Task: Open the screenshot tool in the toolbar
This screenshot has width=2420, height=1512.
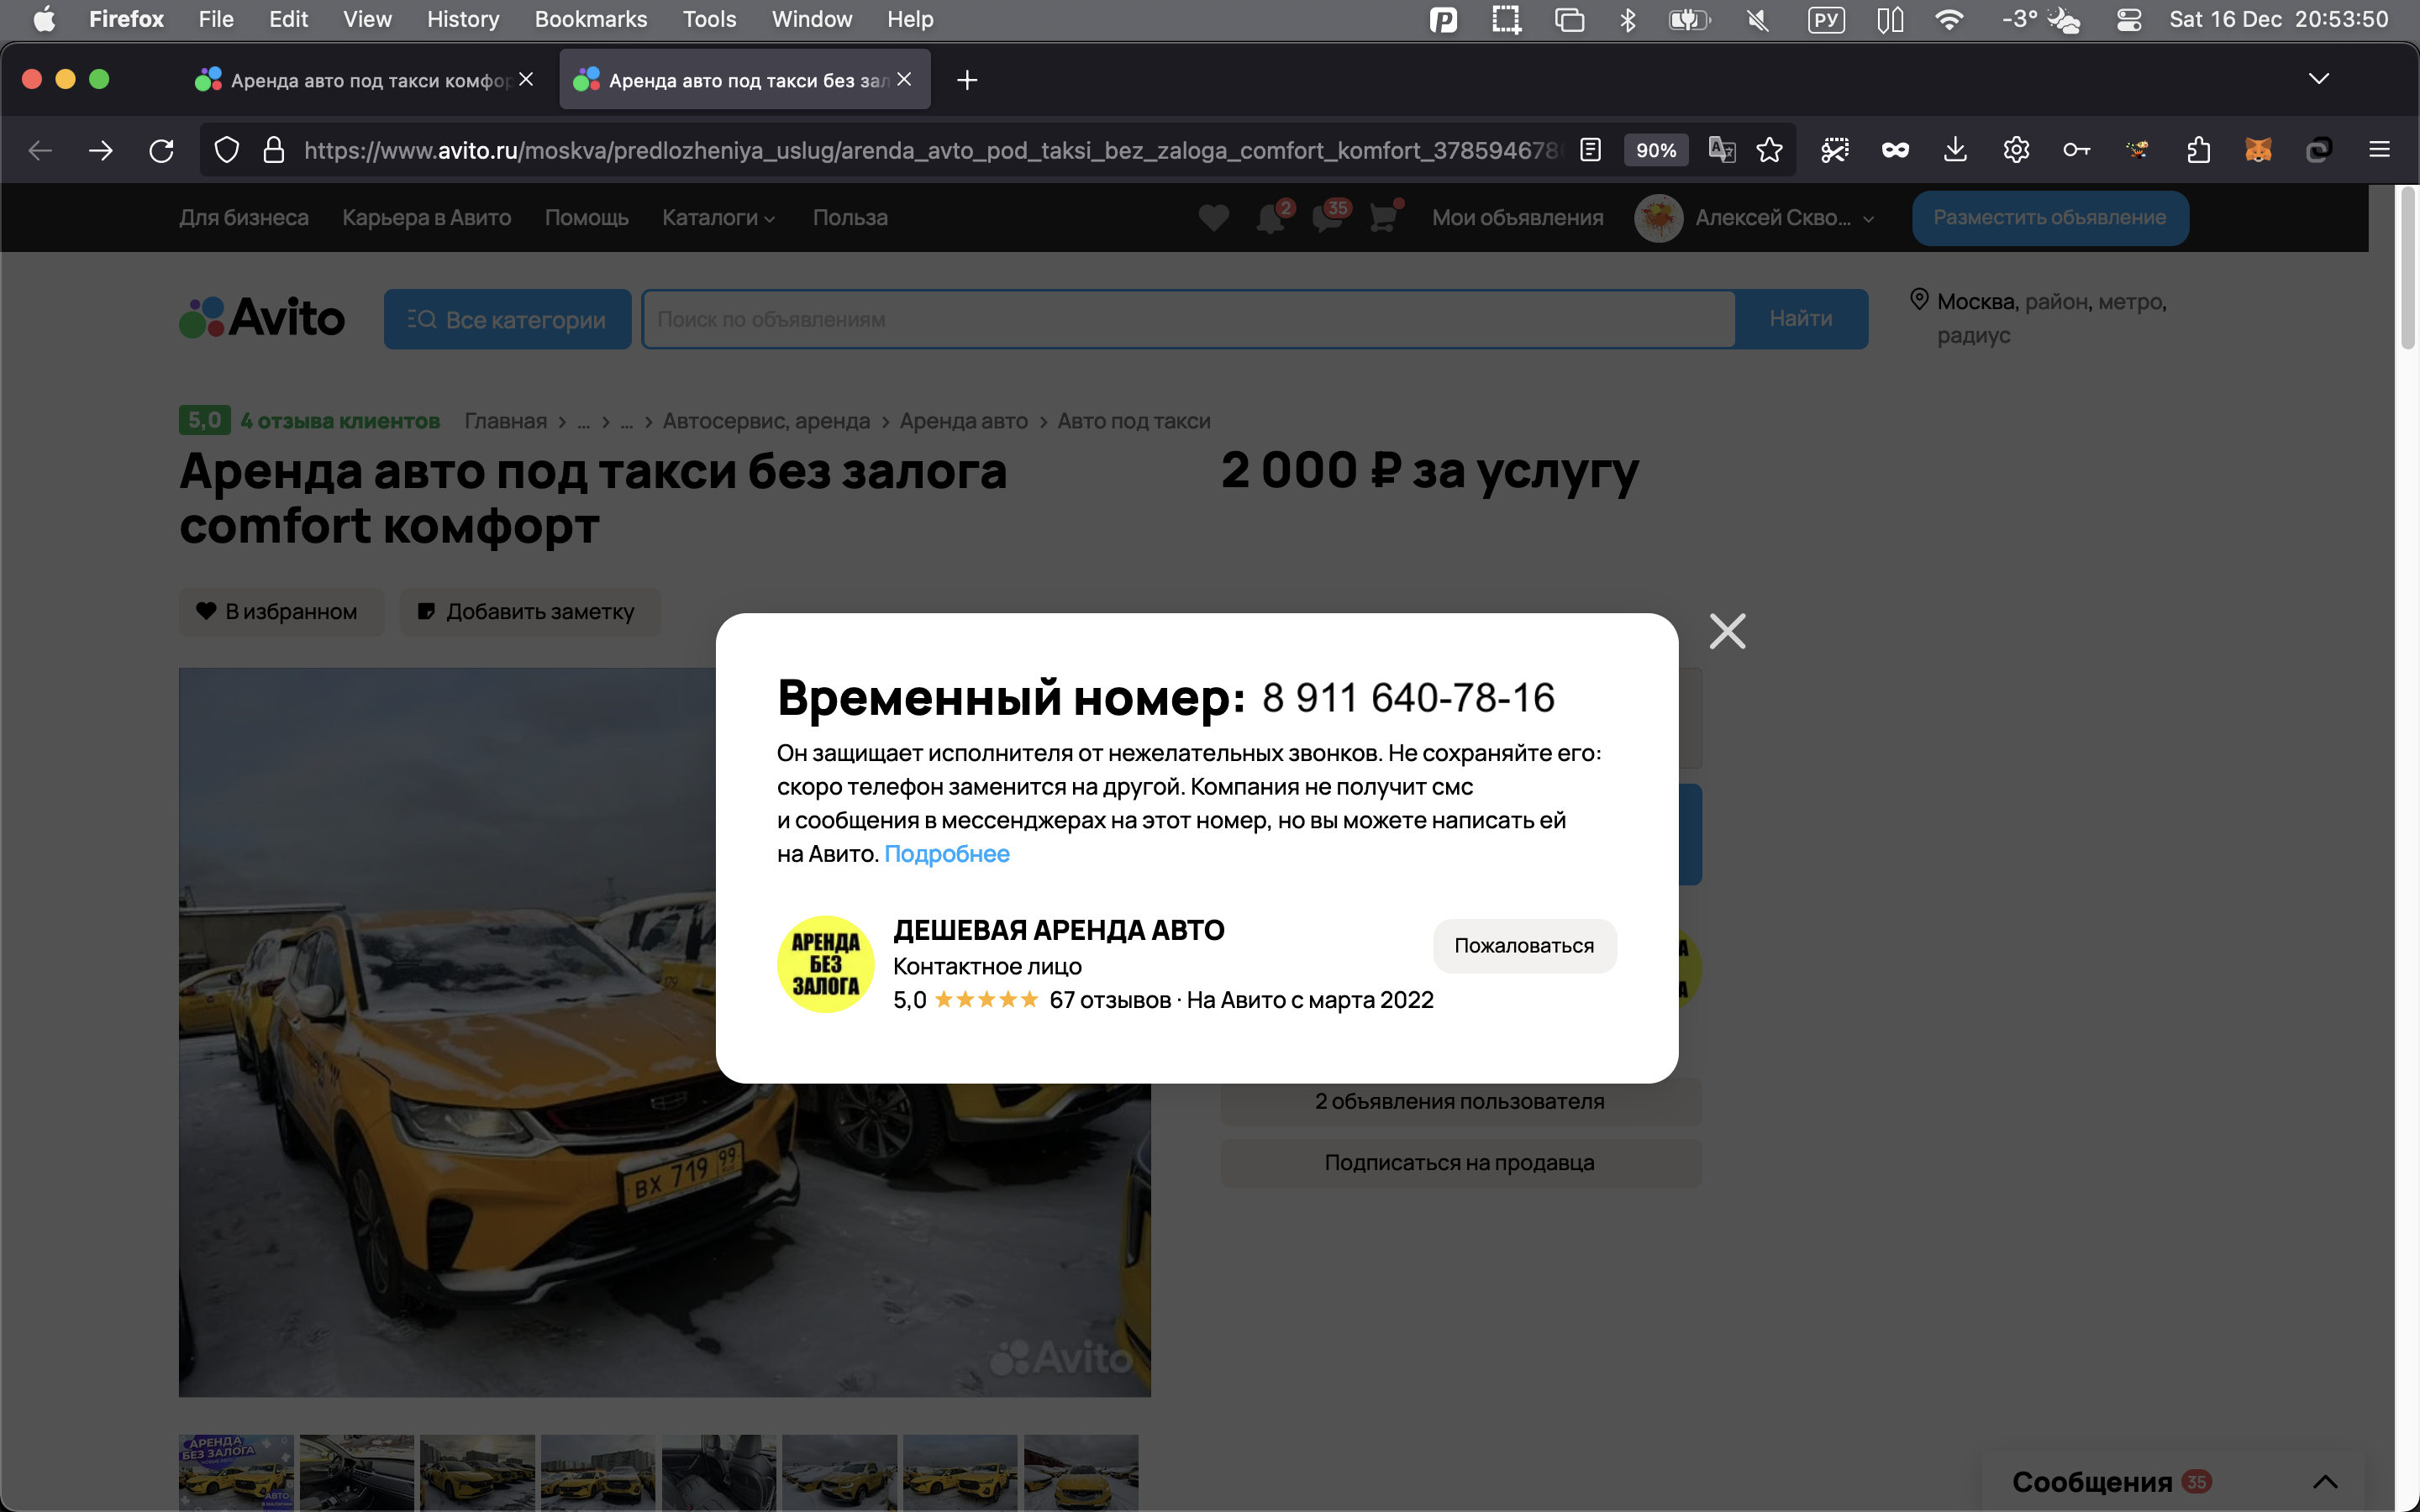Action: pyautogui.click(x=1834, y=150)
